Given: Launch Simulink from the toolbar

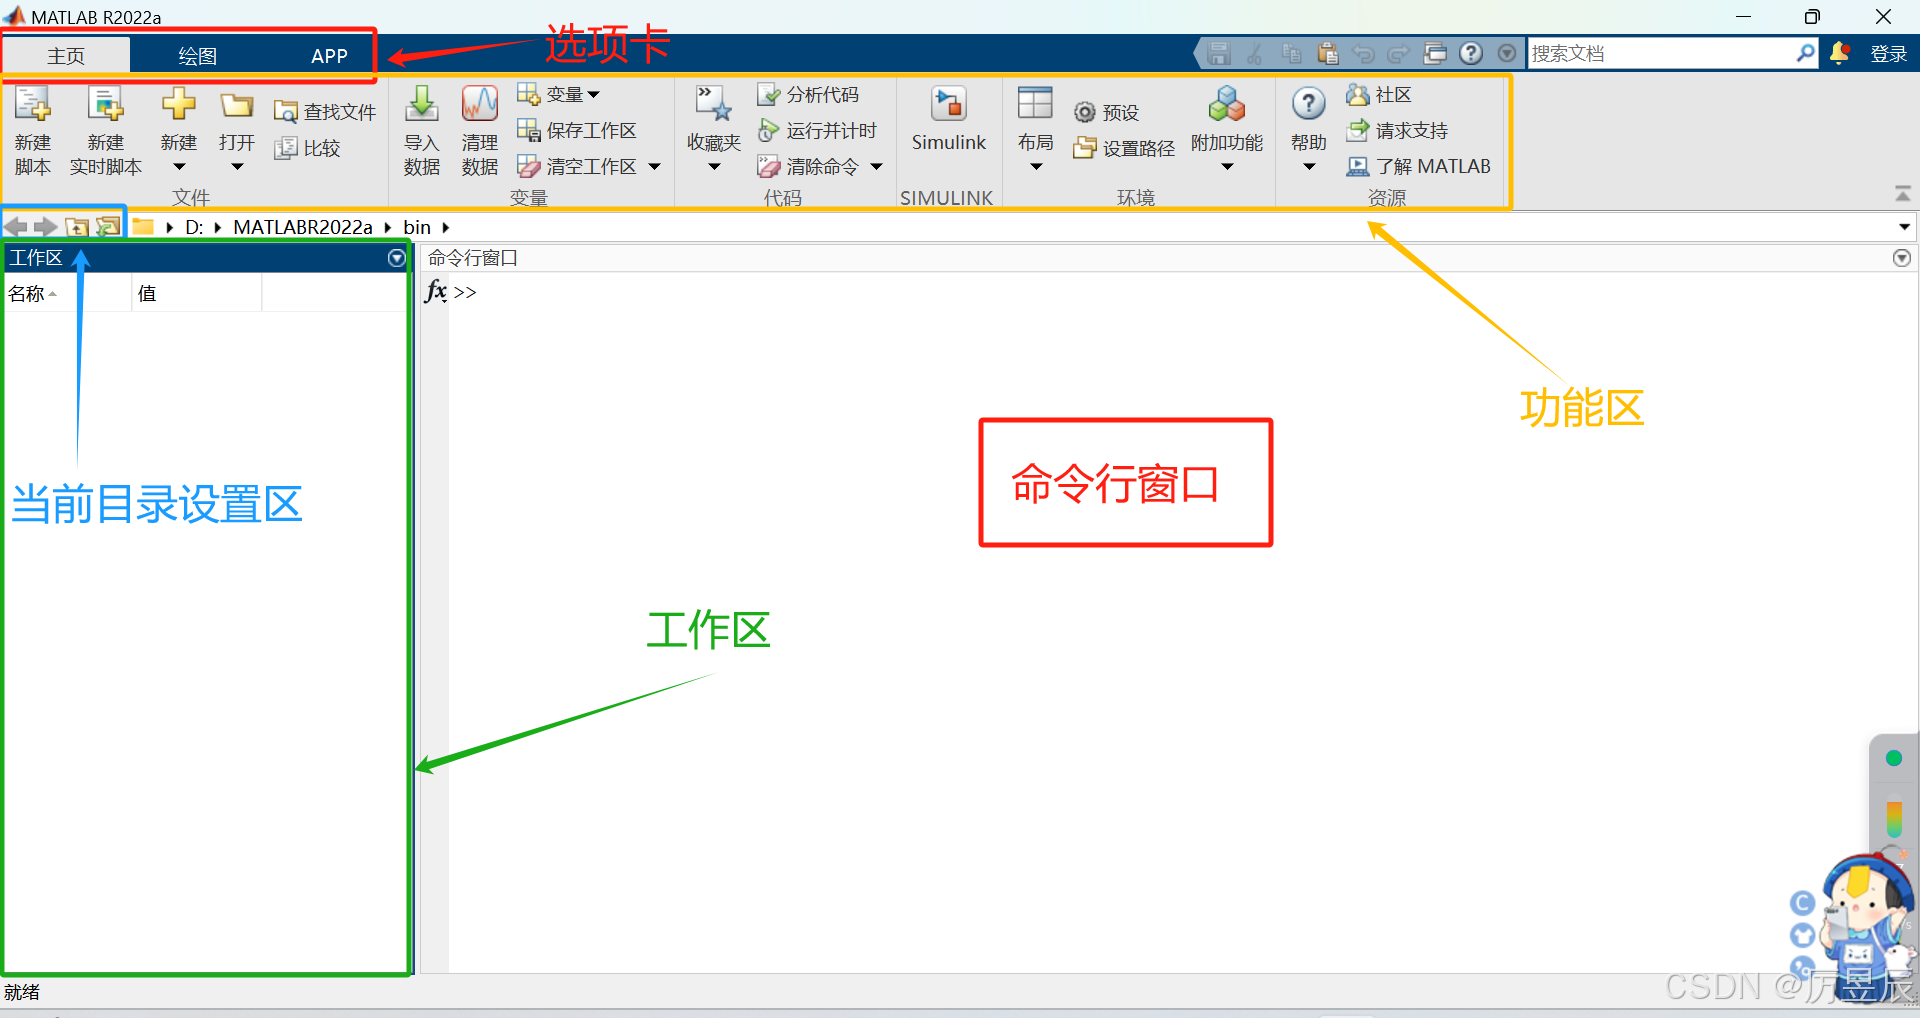Looking at the screenshot, I should click(x=948, y=118).
